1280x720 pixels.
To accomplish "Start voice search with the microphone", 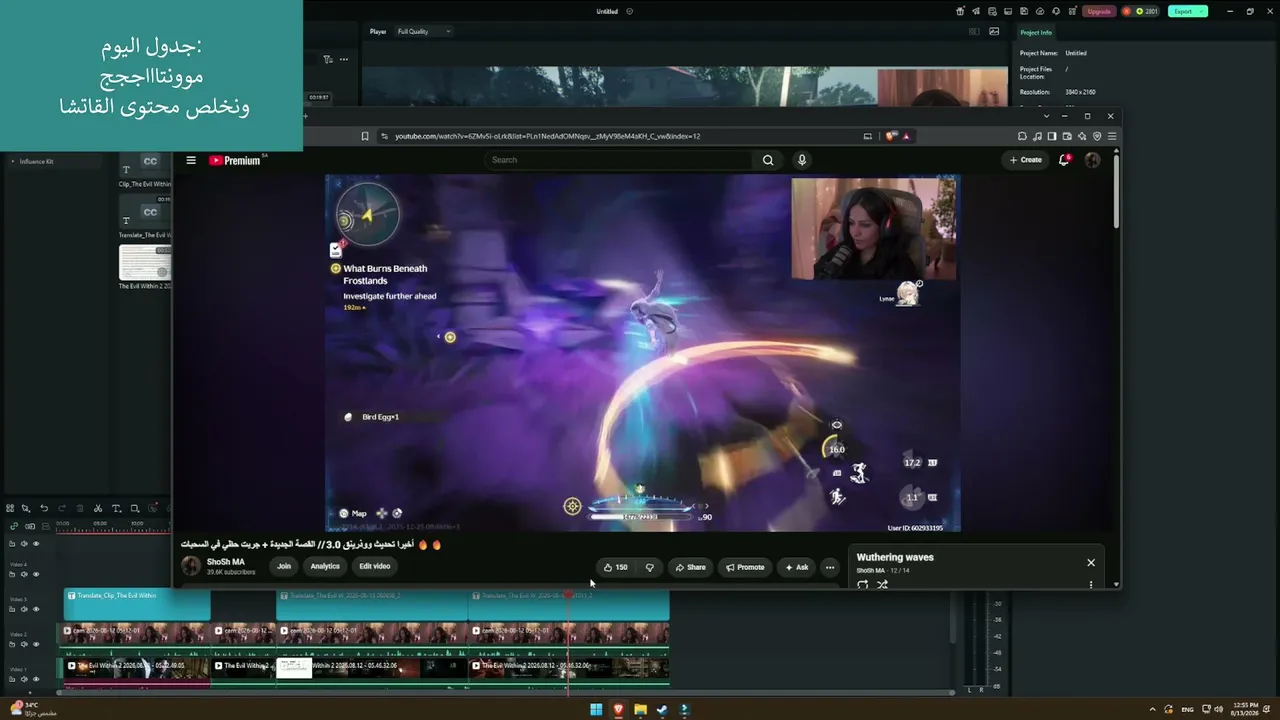I will tap(801, 160).
